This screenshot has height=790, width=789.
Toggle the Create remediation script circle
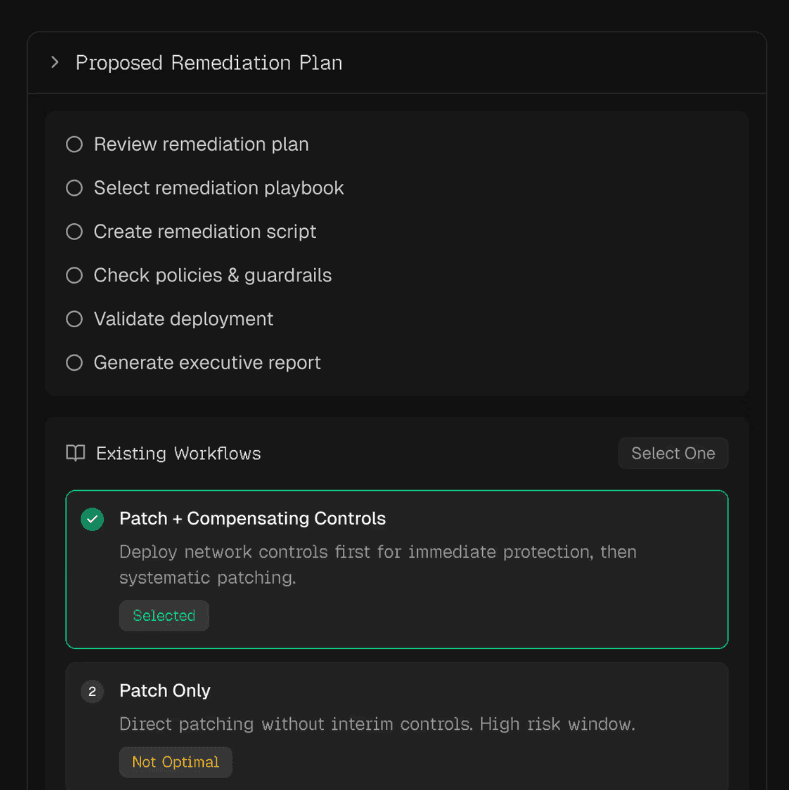click(74, 231)
